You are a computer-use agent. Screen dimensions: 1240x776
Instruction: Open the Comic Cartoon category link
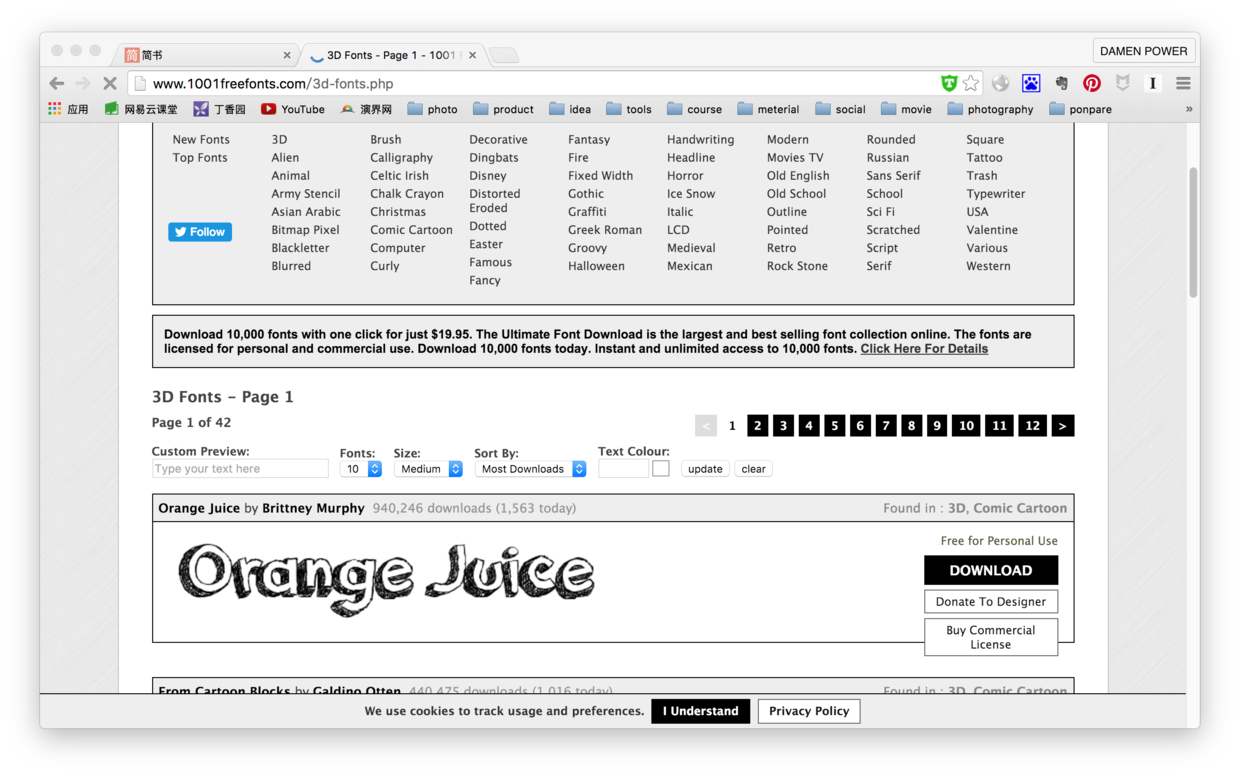(411, 230)
